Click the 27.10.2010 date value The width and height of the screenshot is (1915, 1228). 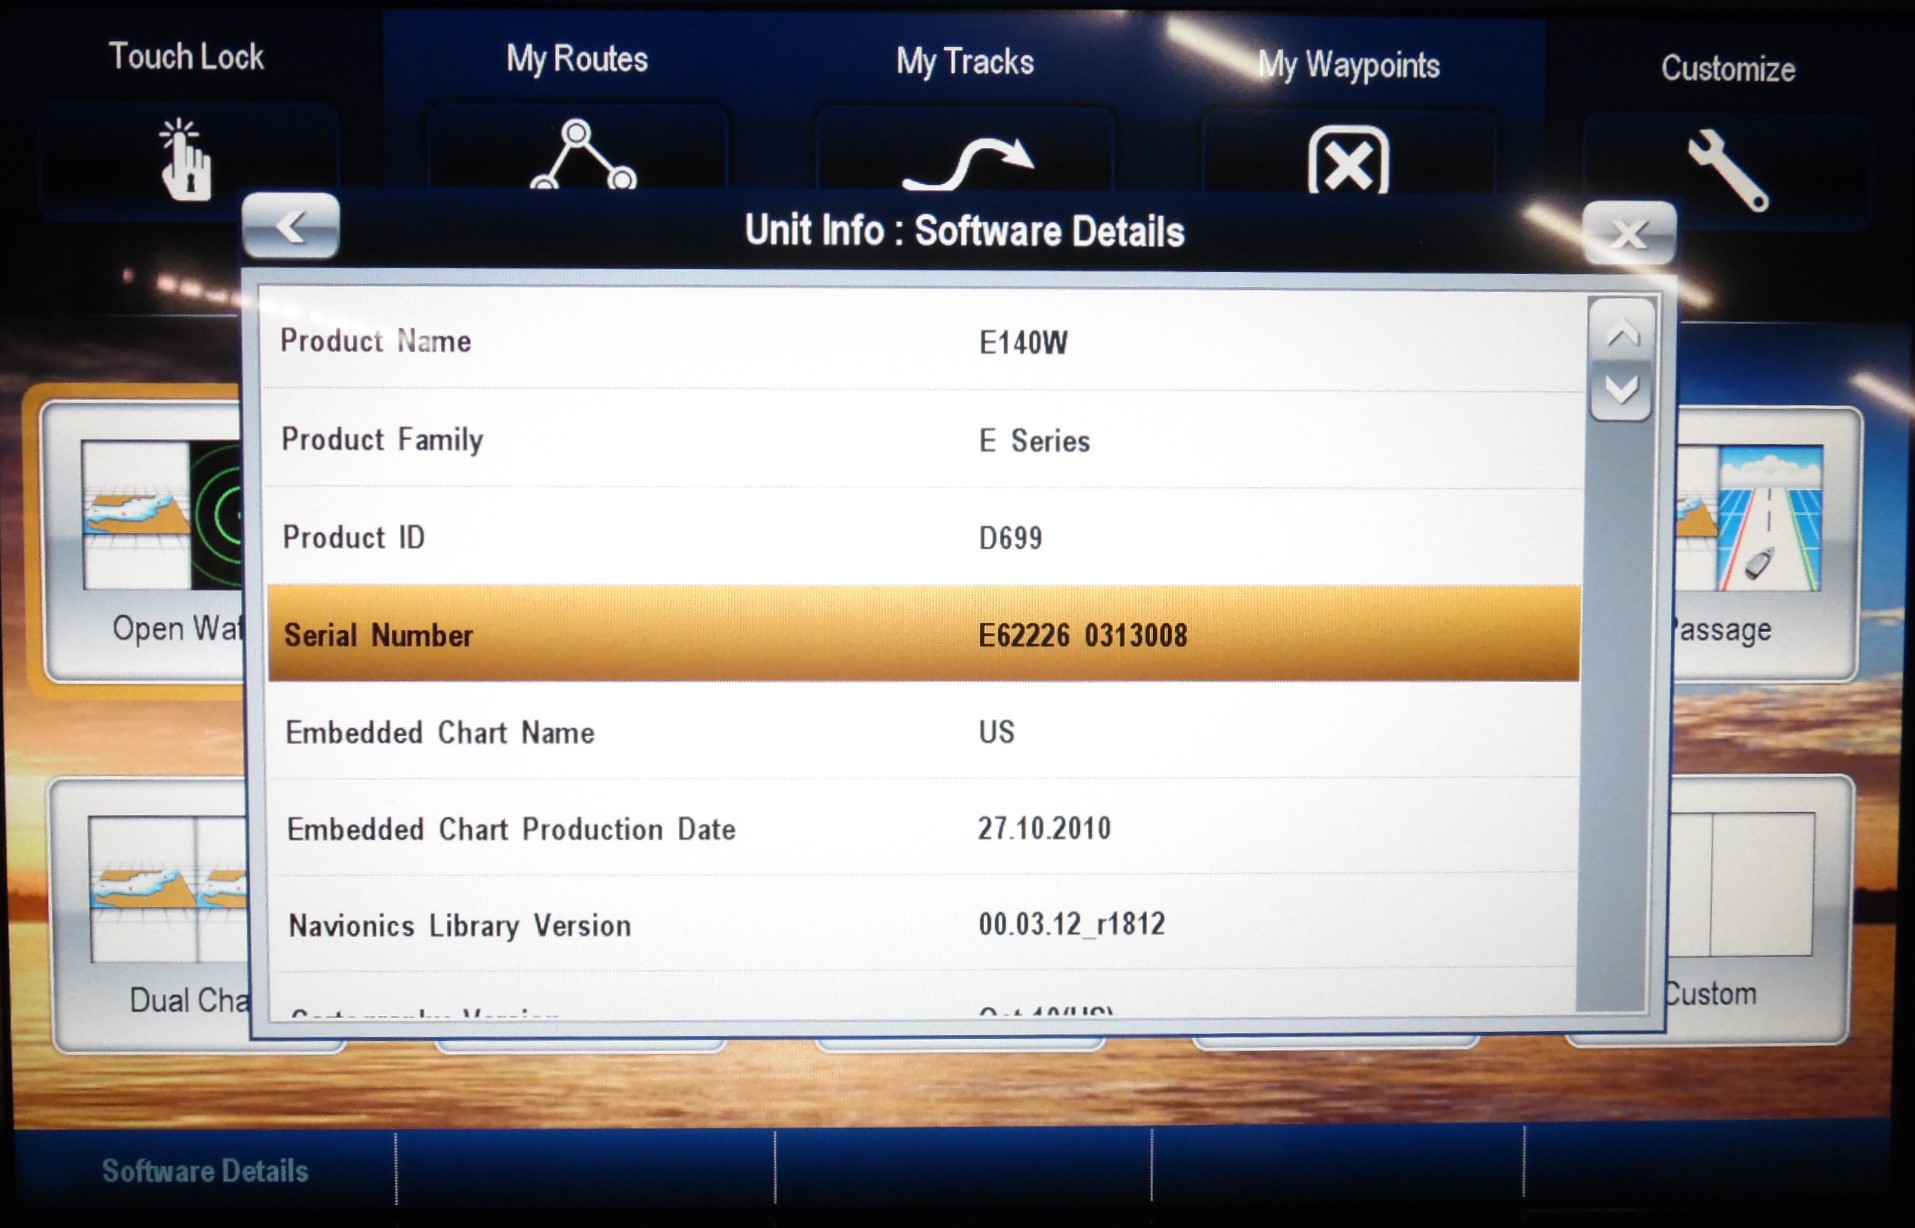tap(1044, 828)
